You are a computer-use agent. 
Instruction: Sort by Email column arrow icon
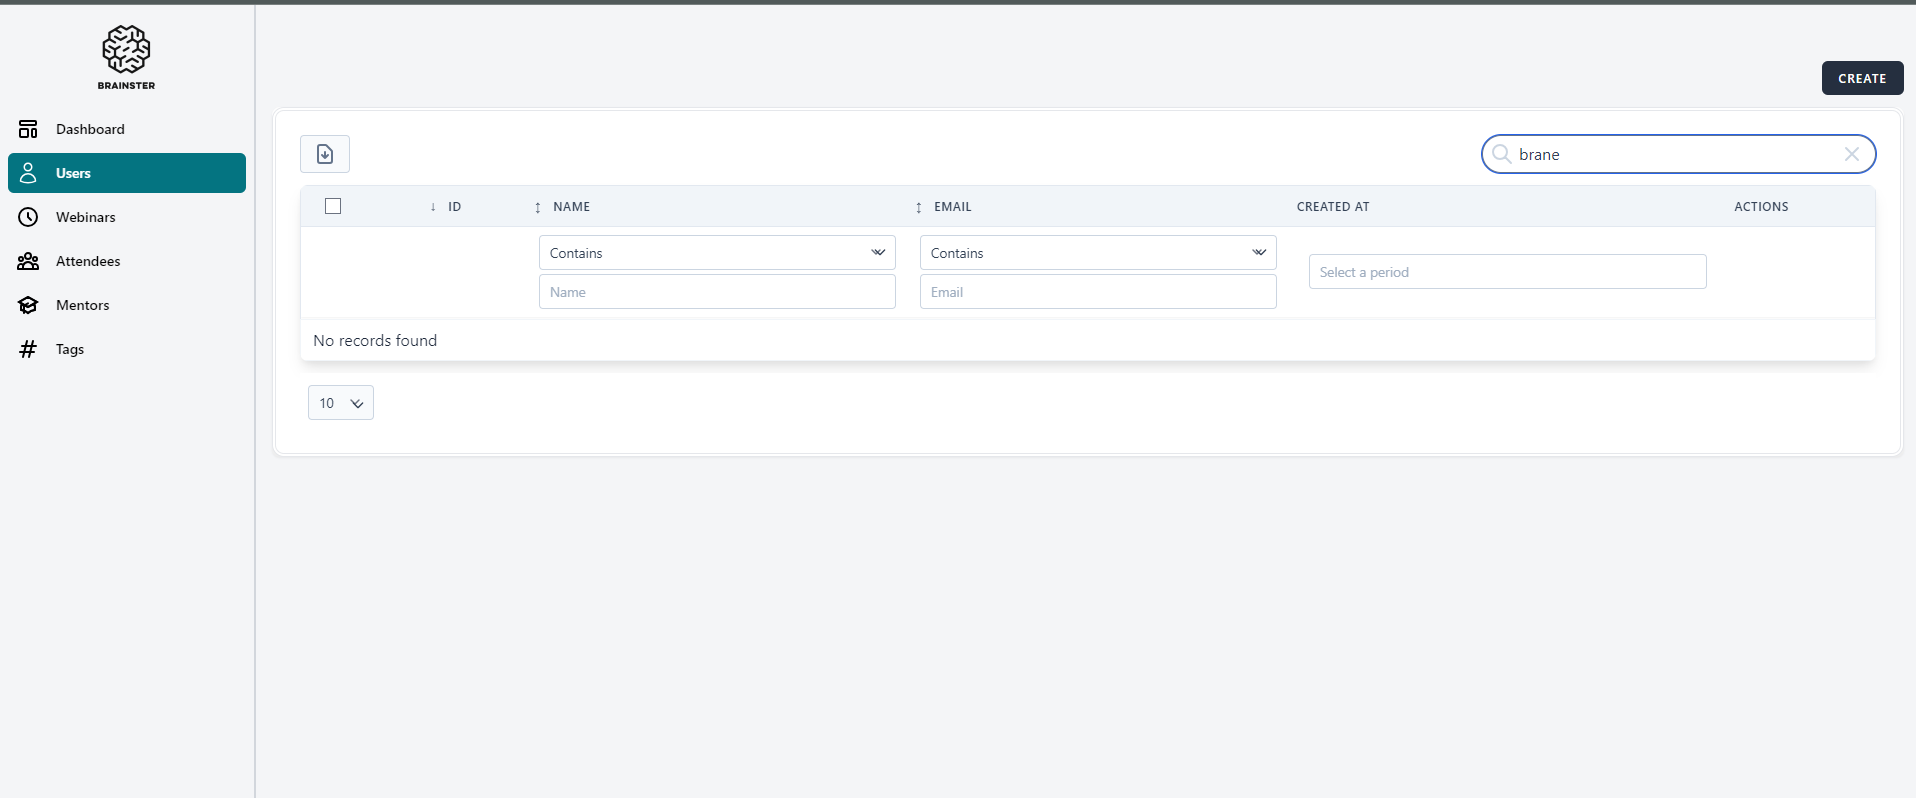pyautogui.click(x=919, y=207)
